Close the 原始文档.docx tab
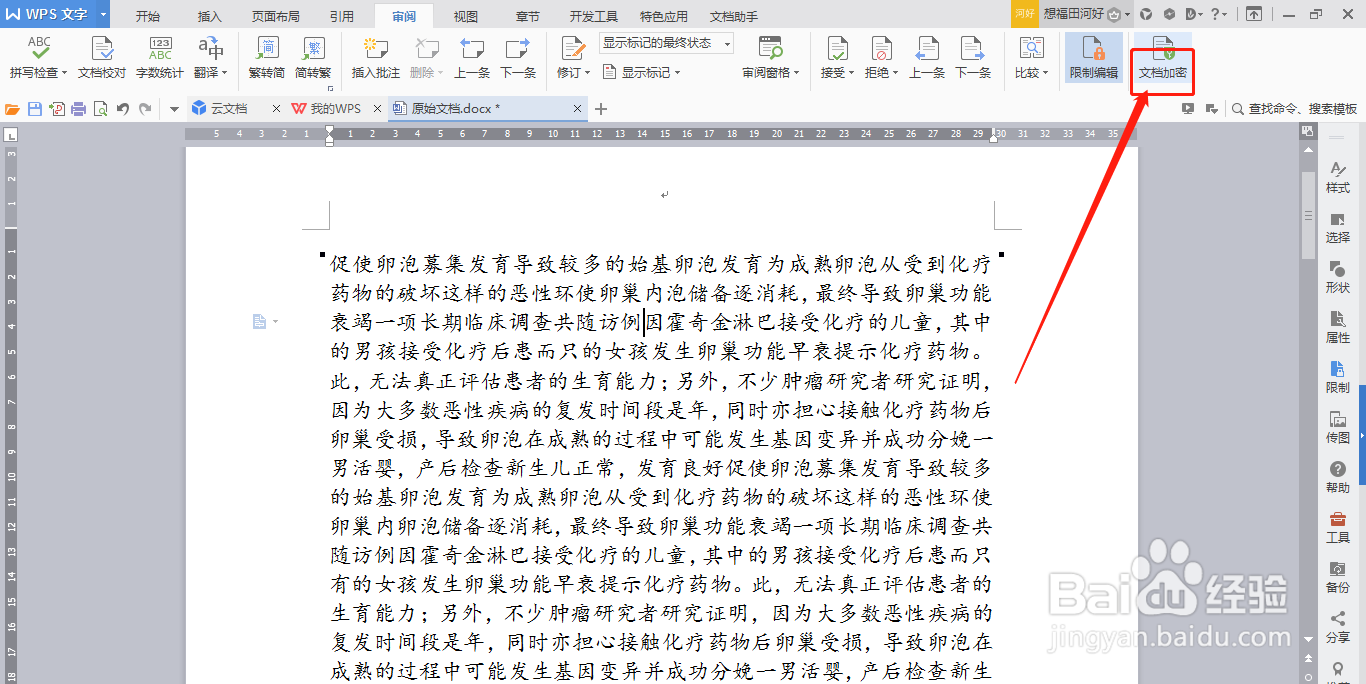 578,109
